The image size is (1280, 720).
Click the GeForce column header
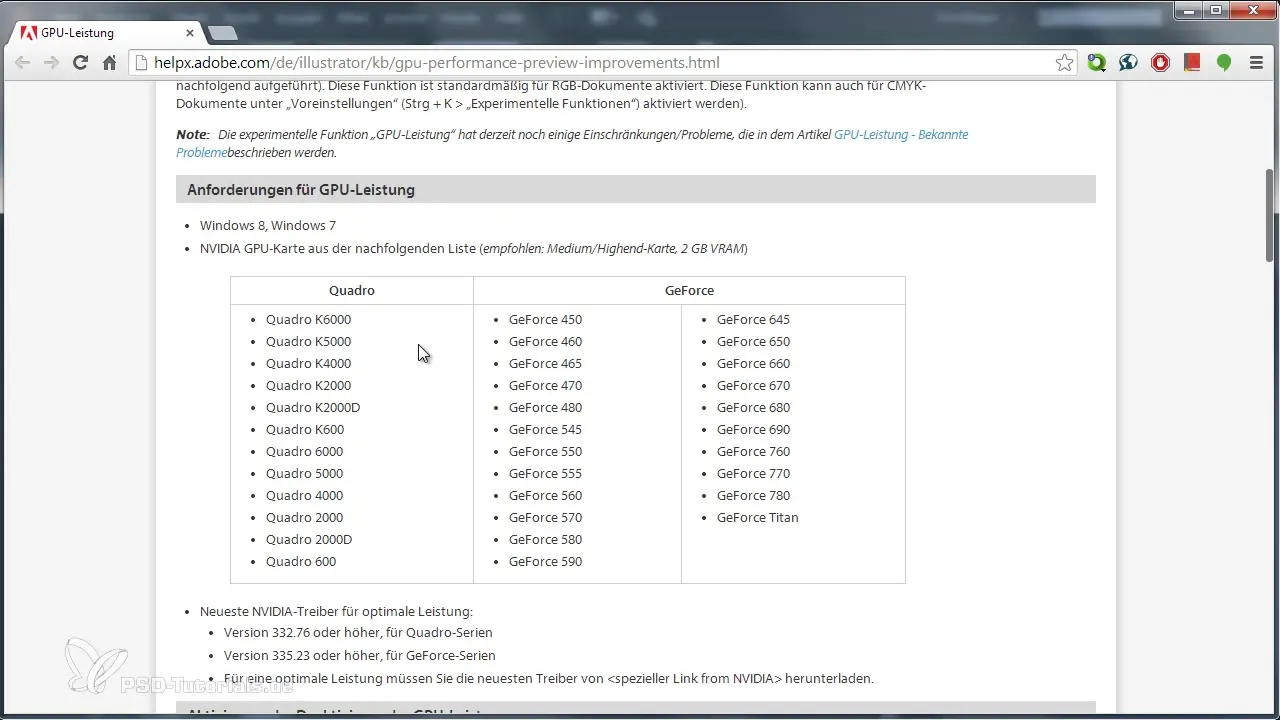(x=689, y=290)
